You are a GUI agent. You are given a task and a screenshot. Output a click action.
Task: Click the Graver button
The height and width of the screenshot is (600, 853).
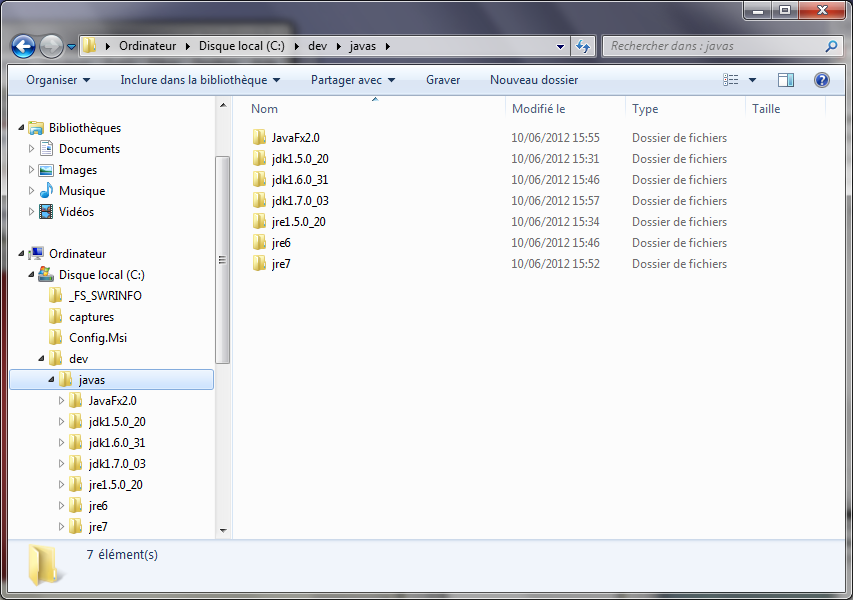point(443,80)
